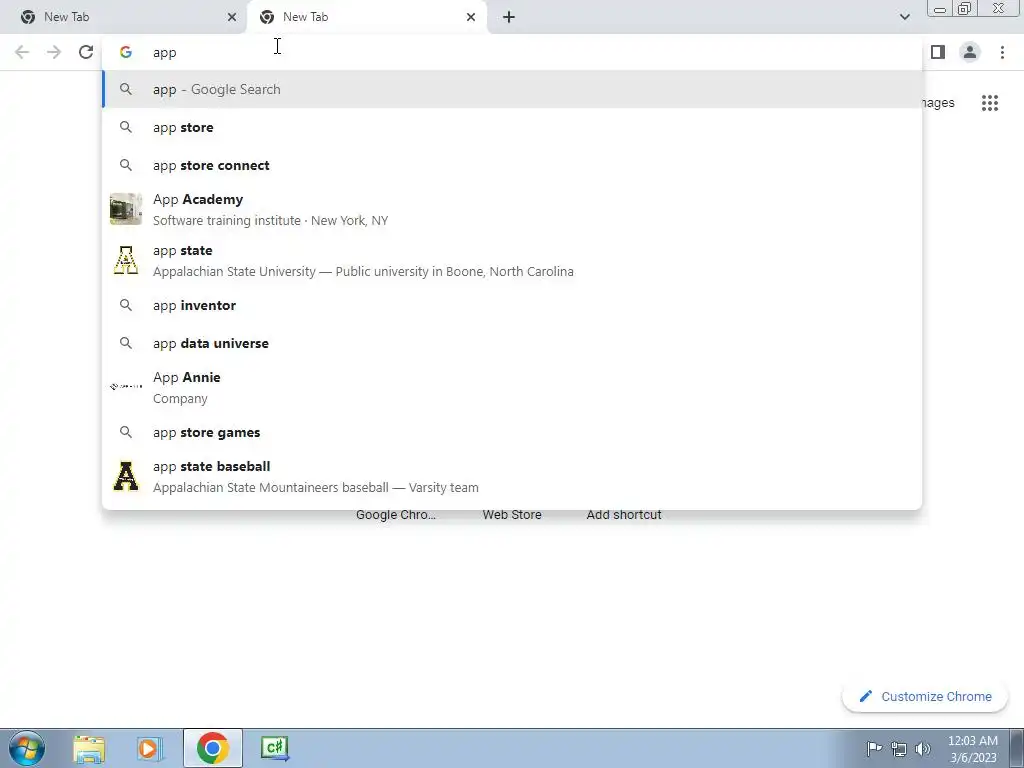This screenshot has width=1024, height=768.
Task: Click the Show desktop strip
Action: 1016,748
